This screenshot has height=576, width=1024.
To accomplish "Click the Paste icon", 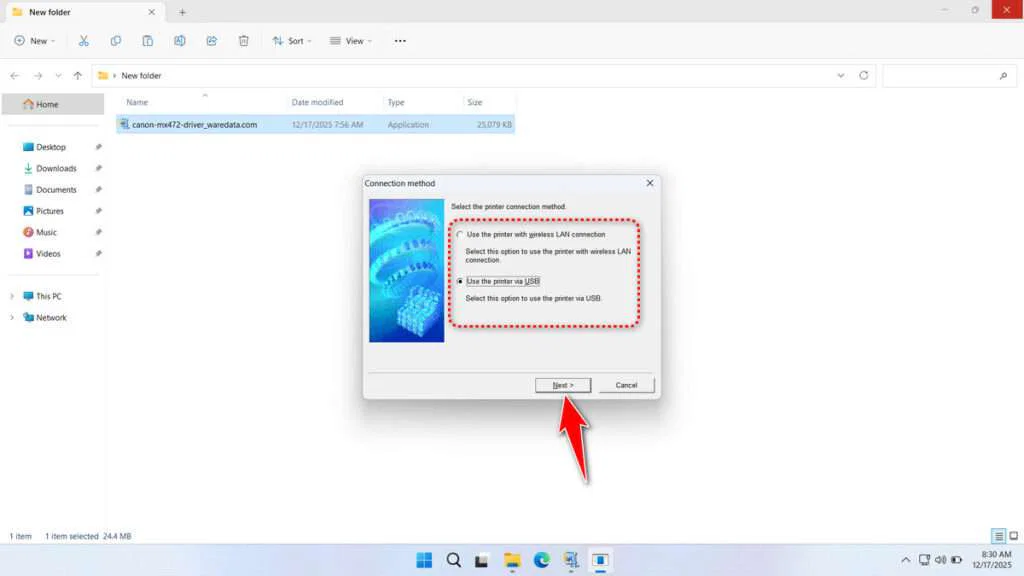I will click(x=147, y=40).
